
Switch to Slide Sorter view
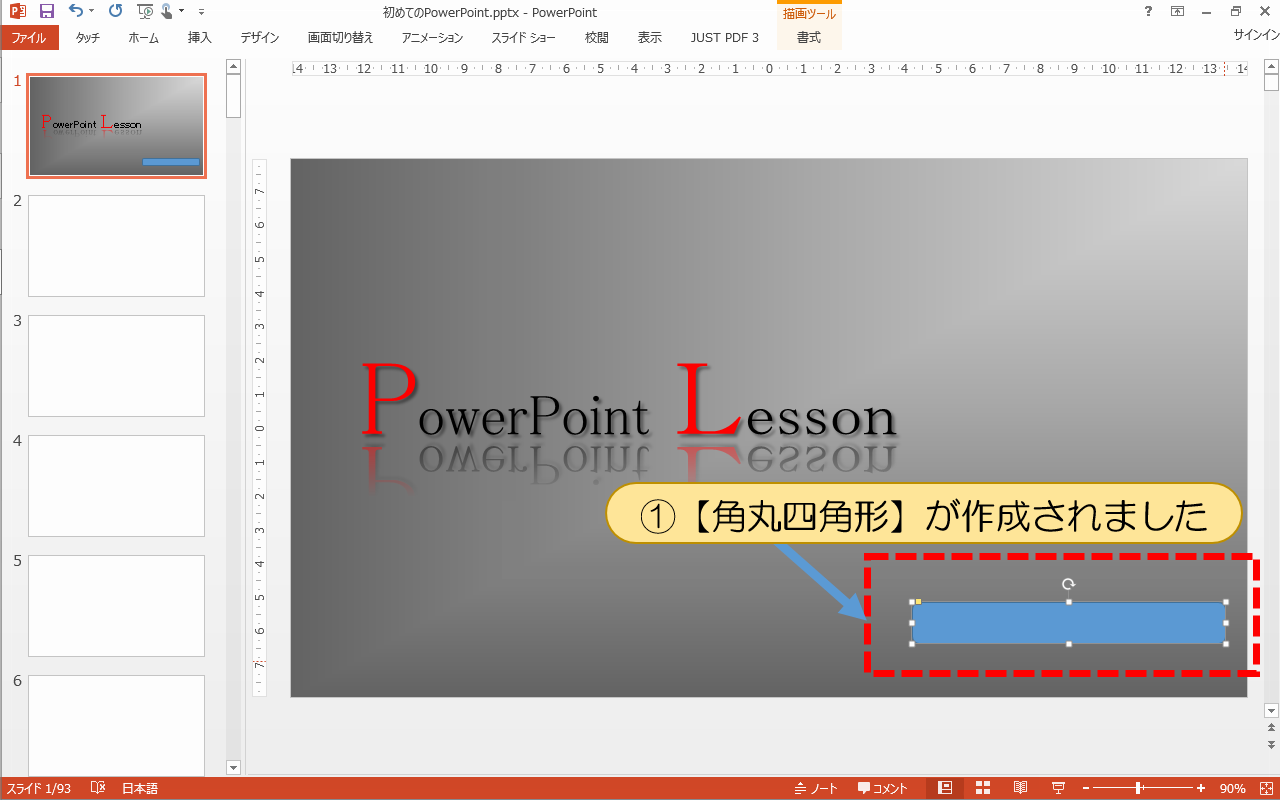point(983,788)
